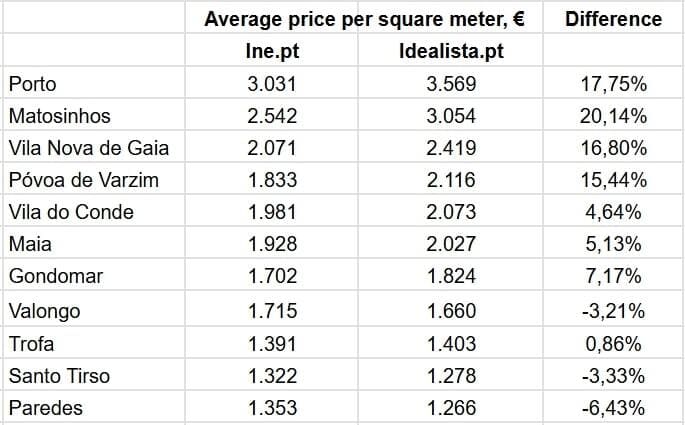Click the Difference column header

point(613,19)
